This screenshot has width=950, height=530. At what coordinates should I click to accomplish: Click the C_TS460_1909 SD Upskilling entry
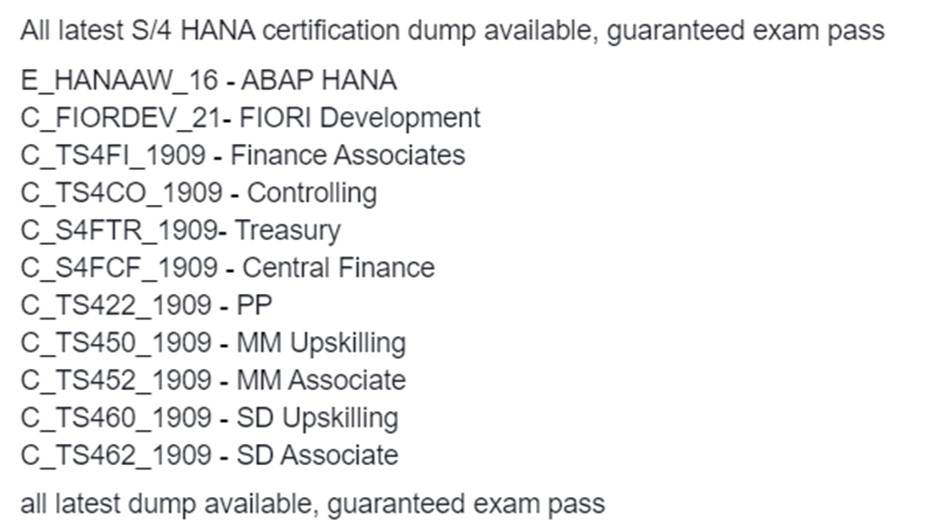[x=210, y=419]
